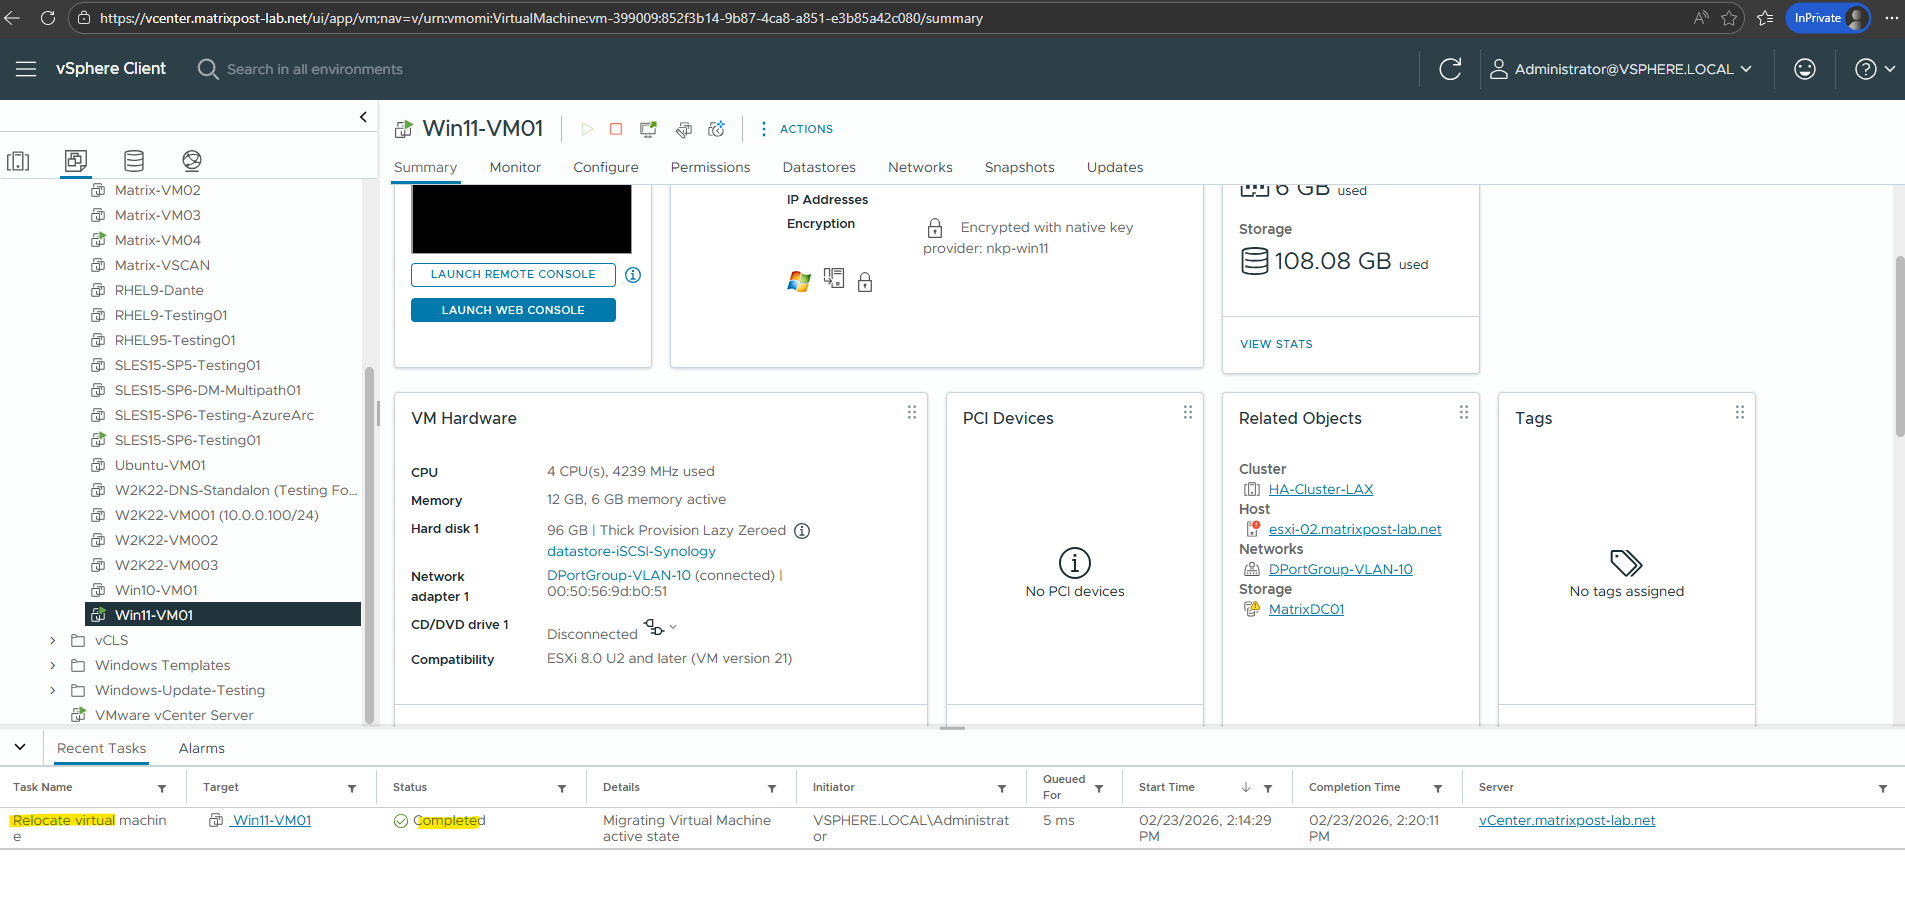Power off the VM with the red stop icon
1905x922 pixels.
616,129
